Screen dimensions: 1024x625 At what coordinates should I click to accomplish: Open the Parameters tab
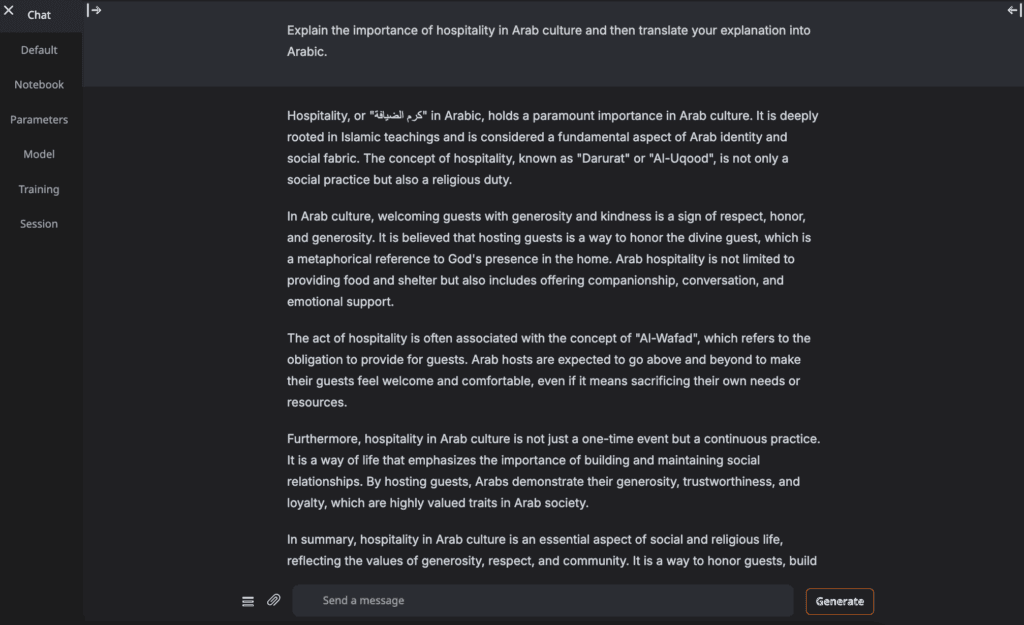click(39, 120)
